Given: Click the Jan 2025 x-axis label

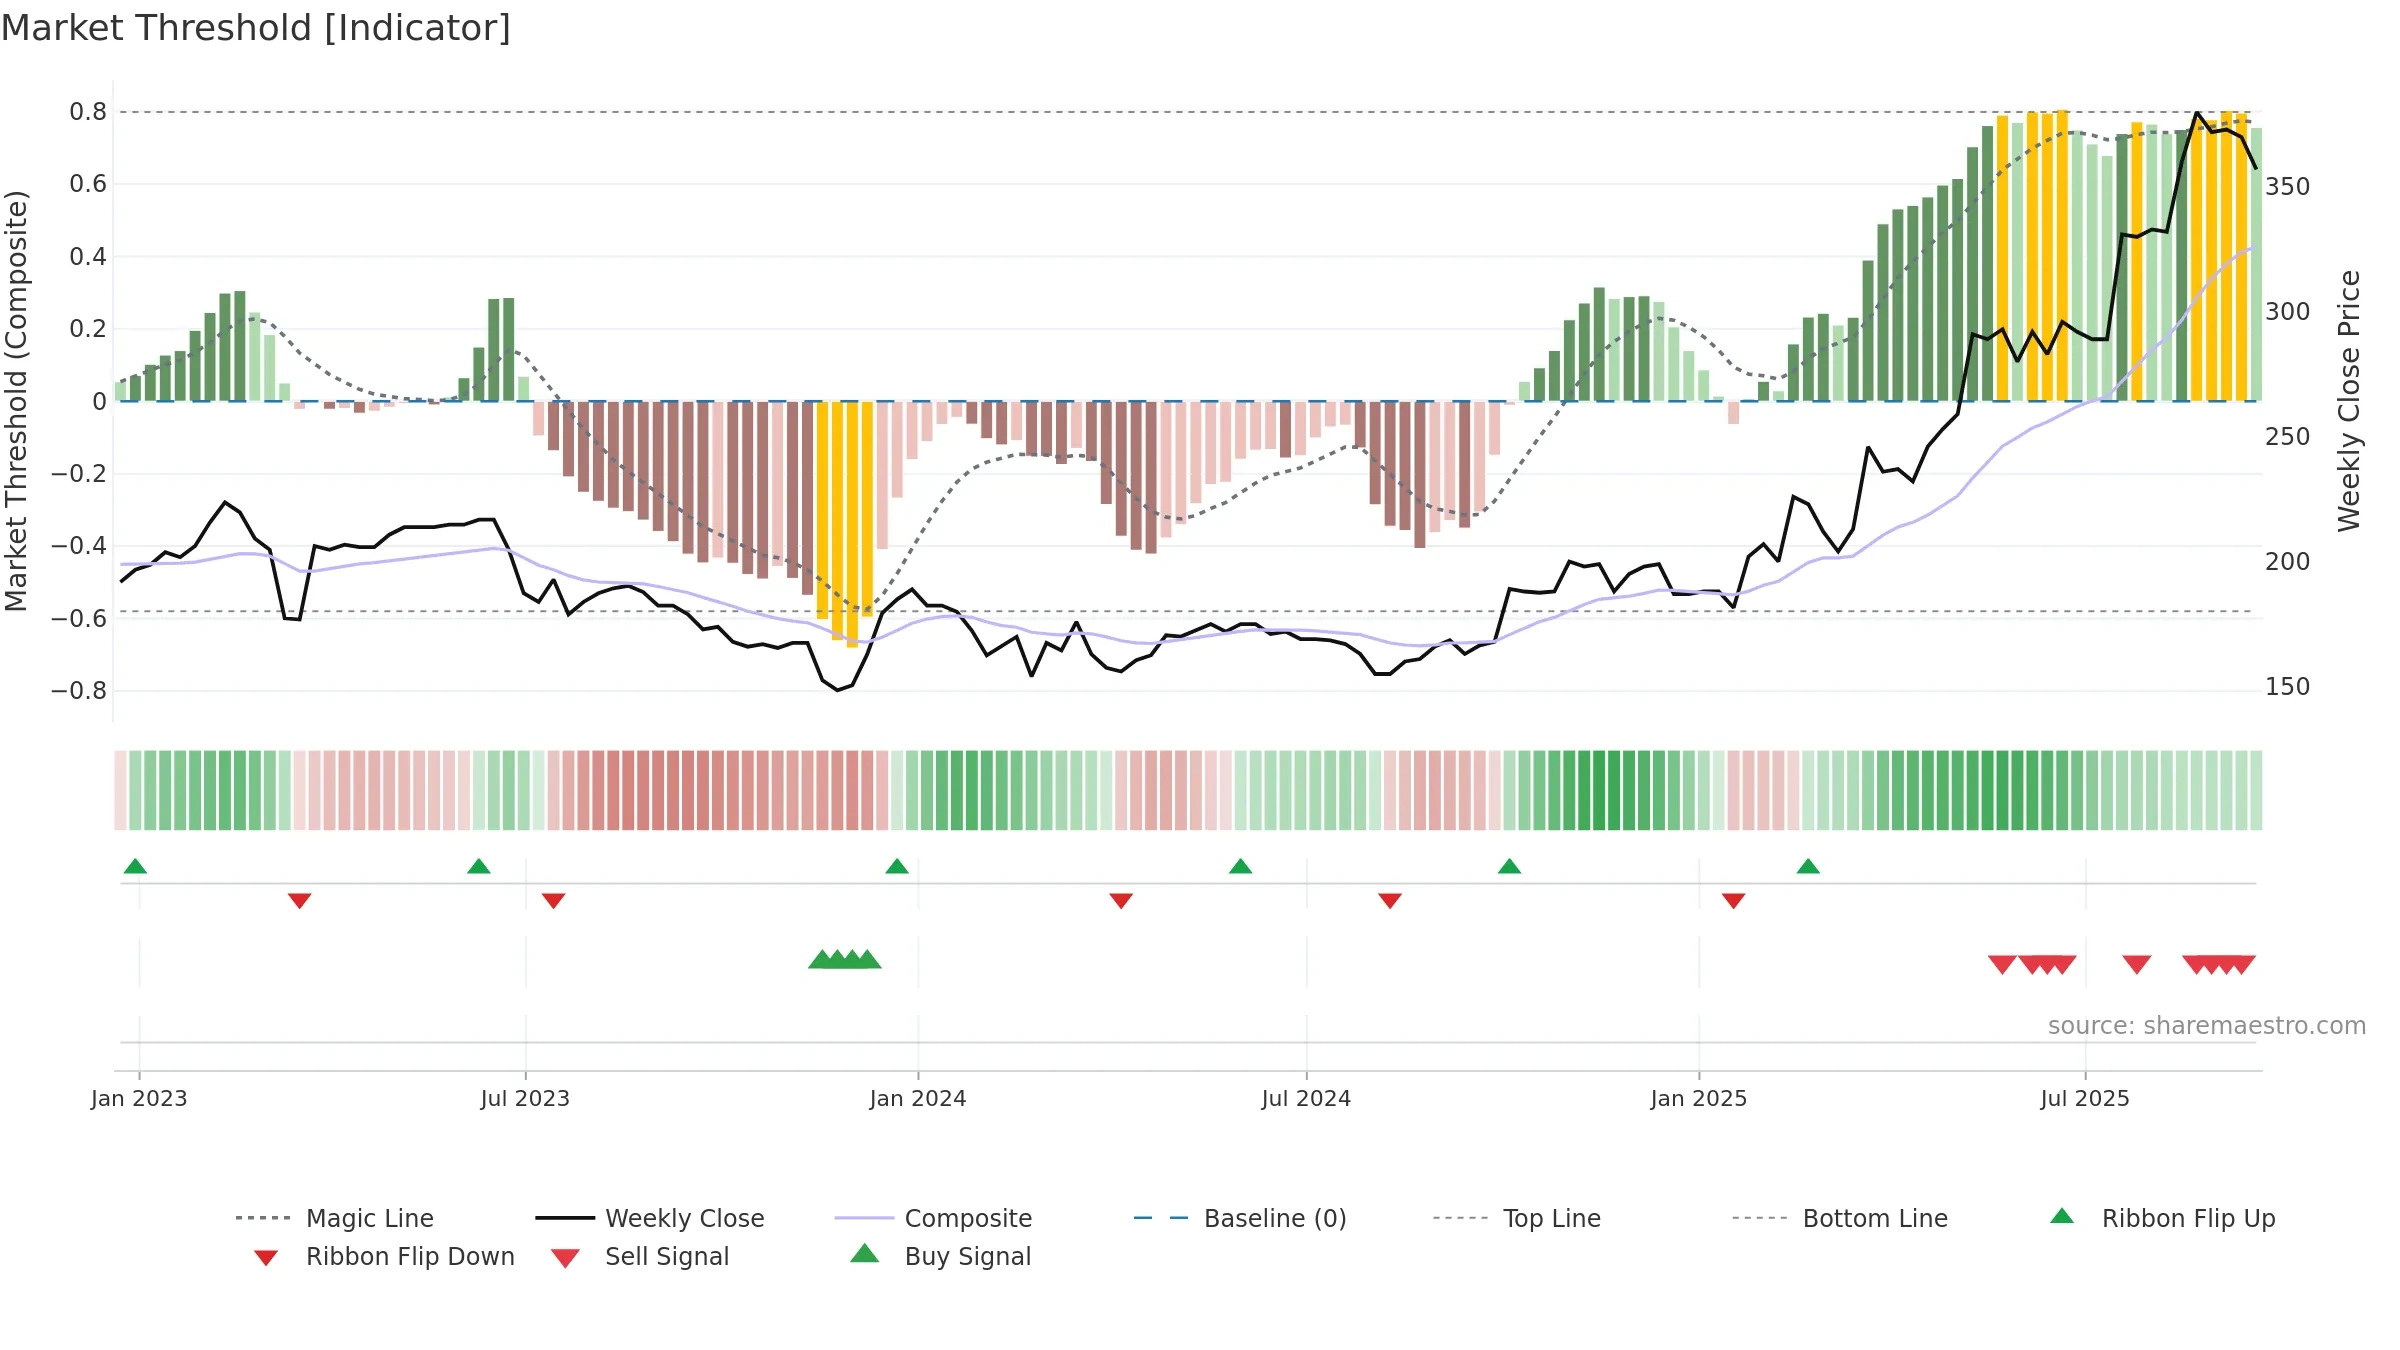Looking at the screenshot, I should 1699,1098.
